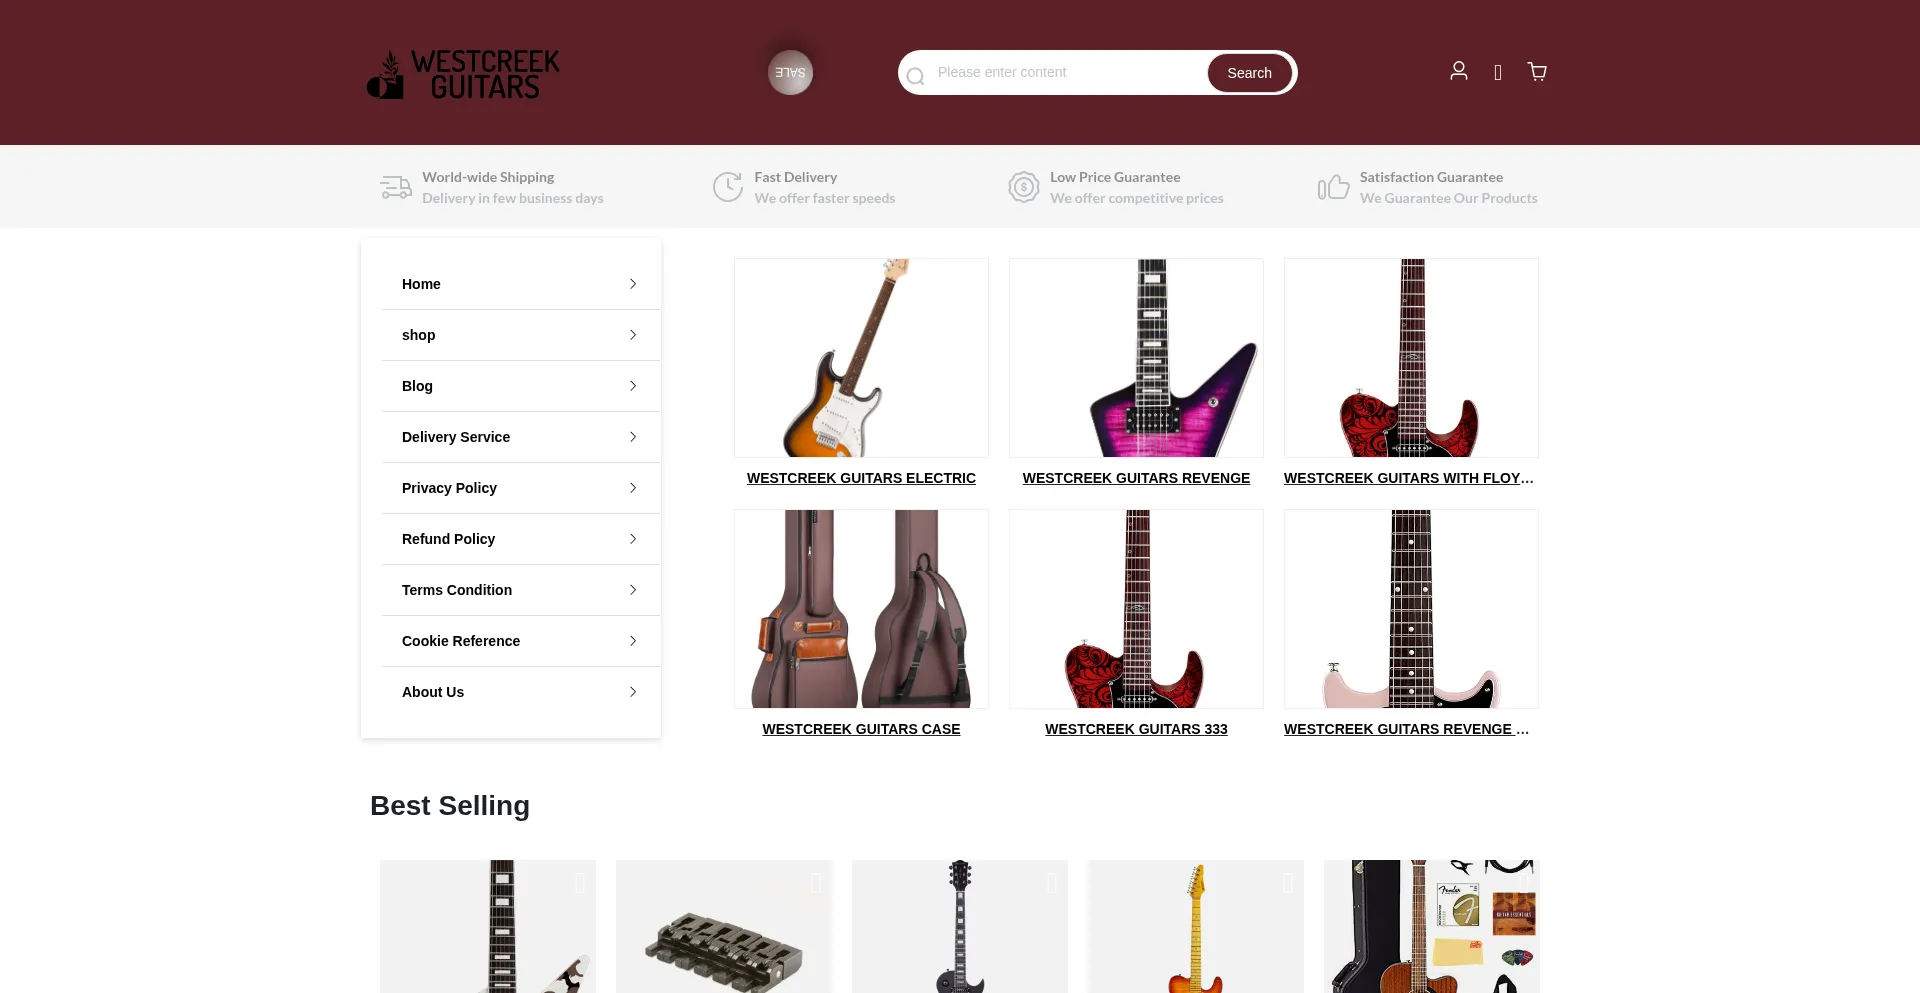Click the purple Revenge guitar thumbnail
1920x993 pixels.
[1136, 358]
